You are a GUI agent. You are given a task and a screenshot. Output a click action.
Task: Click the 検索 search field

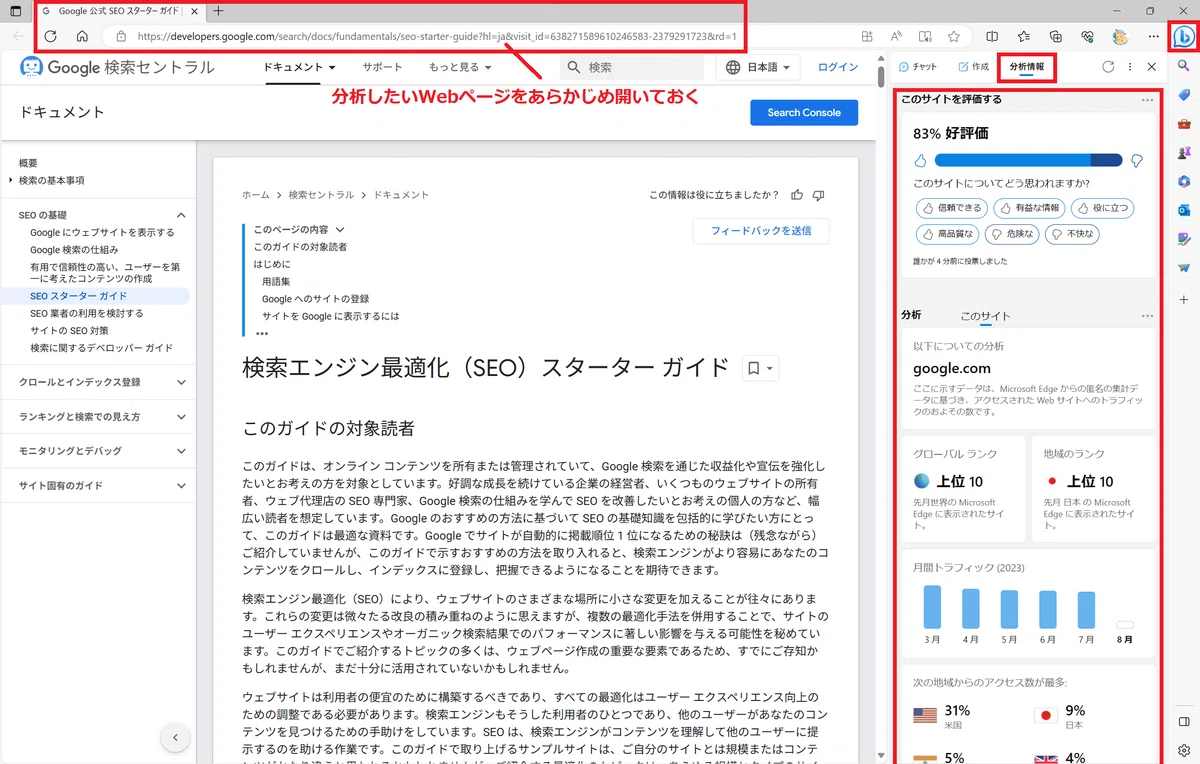(x=632, y=68)
